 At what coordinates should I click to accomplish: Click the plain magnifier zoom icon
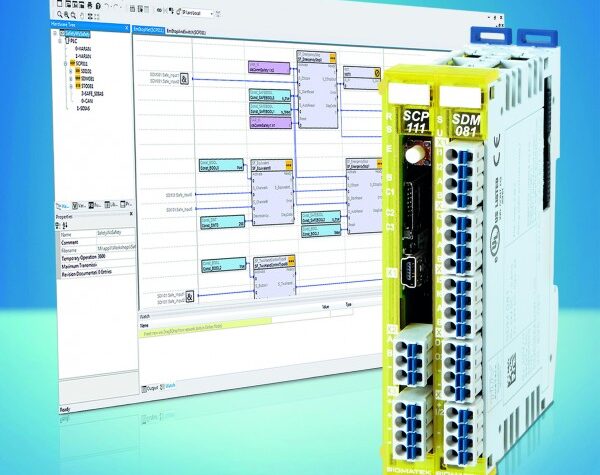pyautogui.click(x=60, y=15)
